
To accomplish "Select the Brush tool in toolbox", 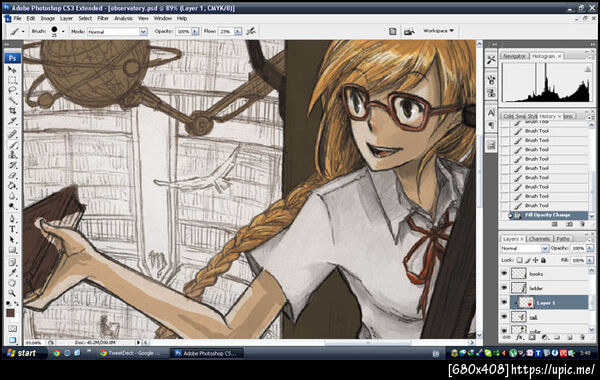I will [12, 145].
